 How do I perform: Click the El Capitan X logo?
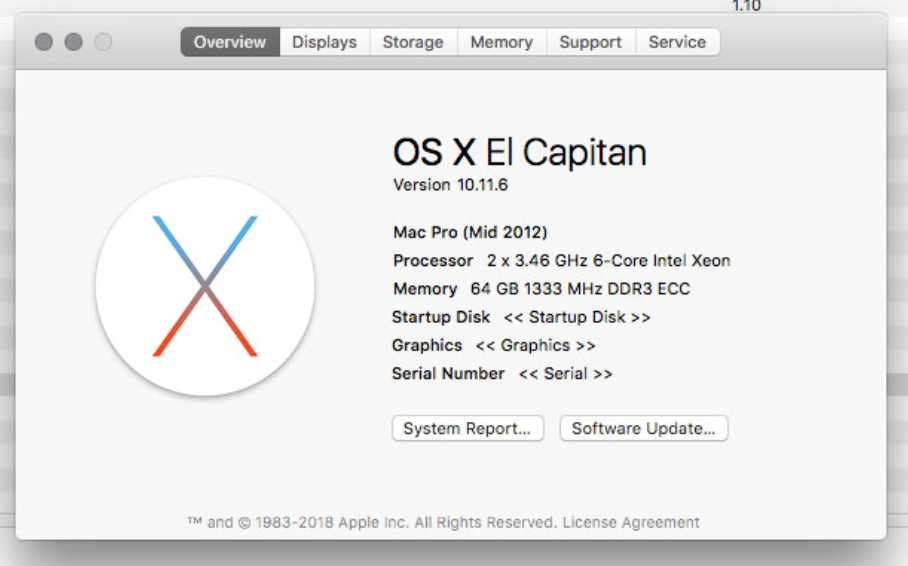205,286
